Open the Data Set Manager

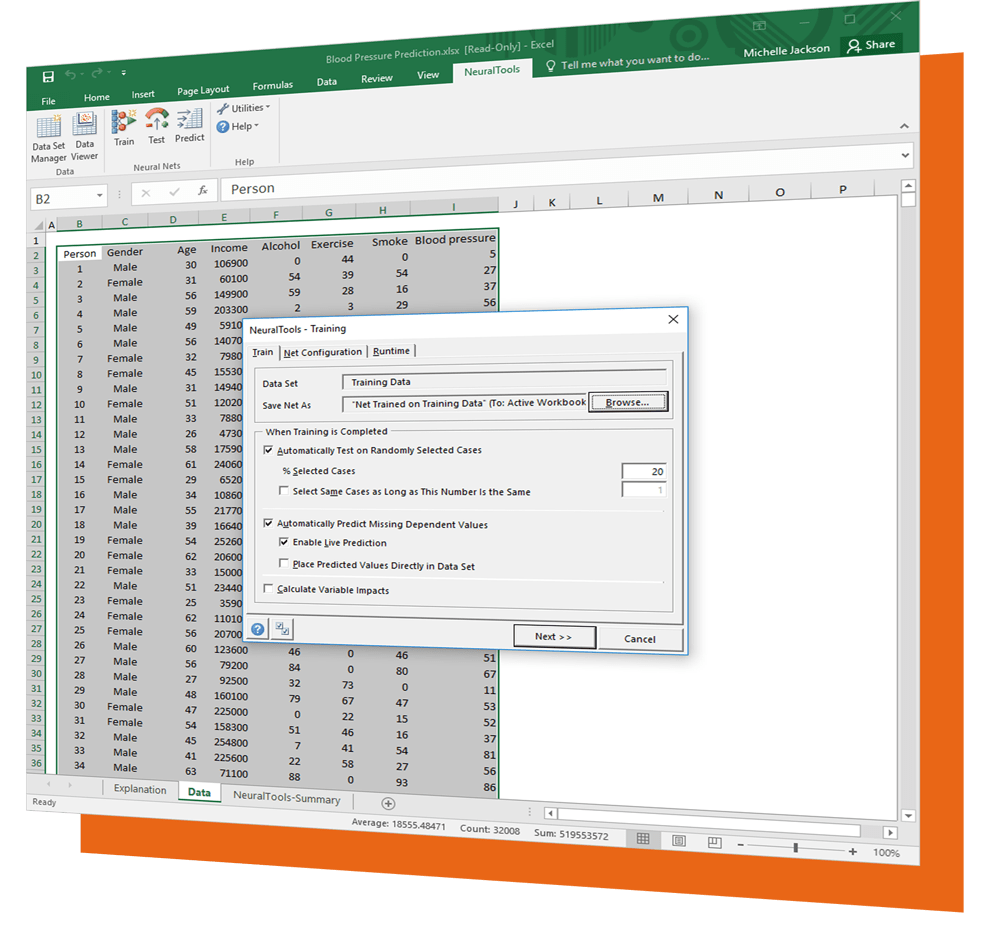[48, 135]
